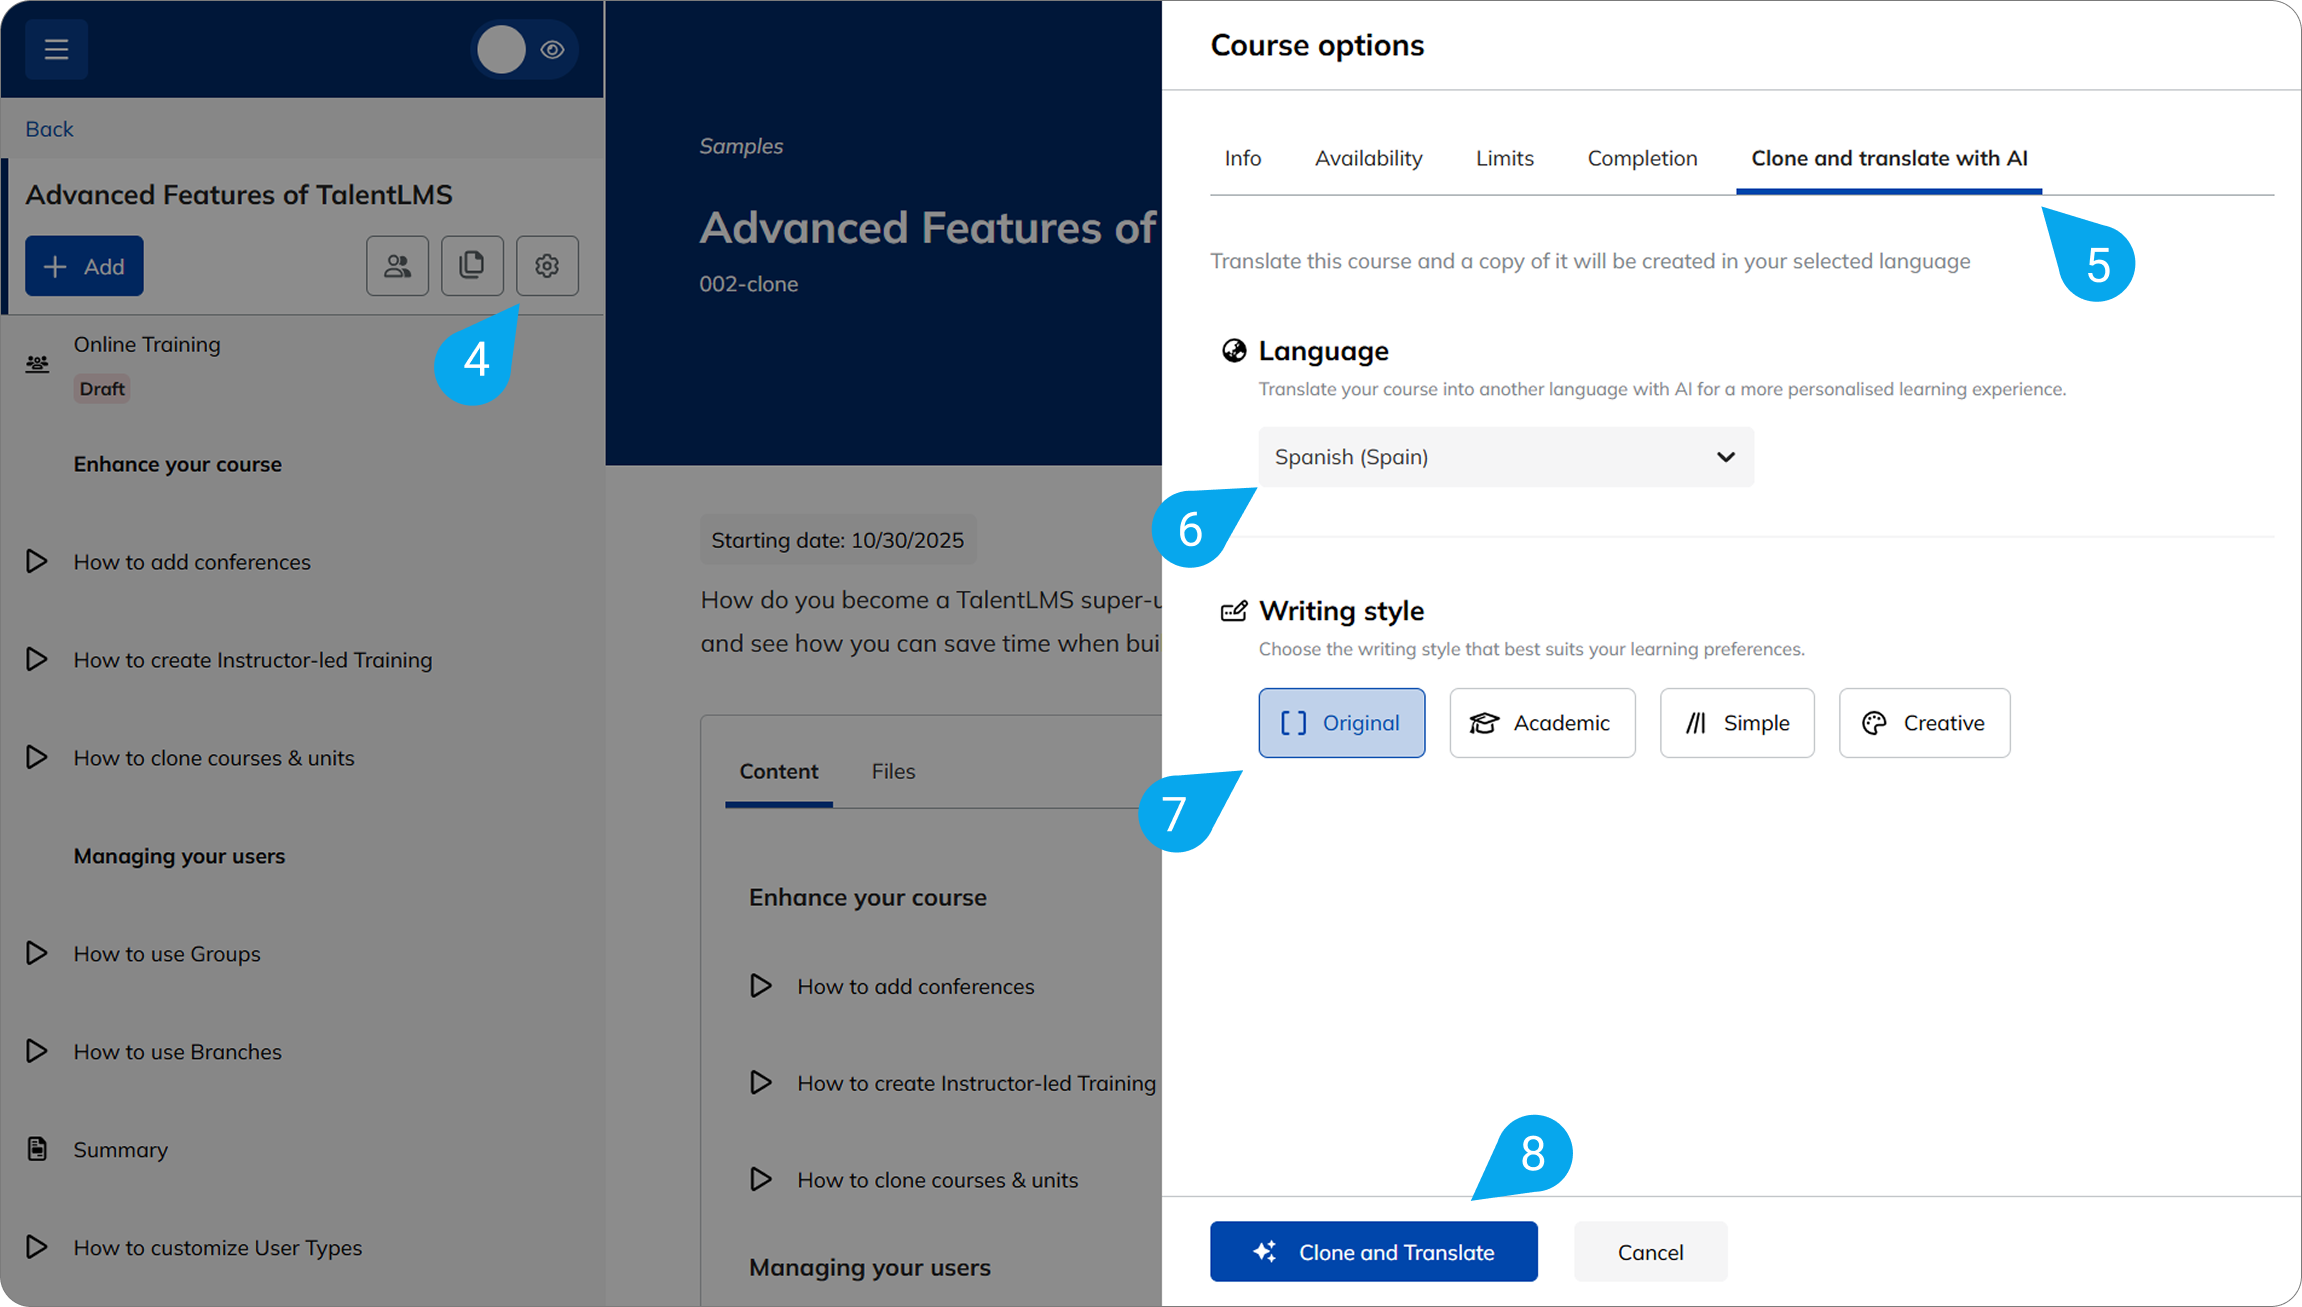This screenshot has width=2302, height=1307.
Task: Select the Original writing style
Action: (x=1341, y=723)
